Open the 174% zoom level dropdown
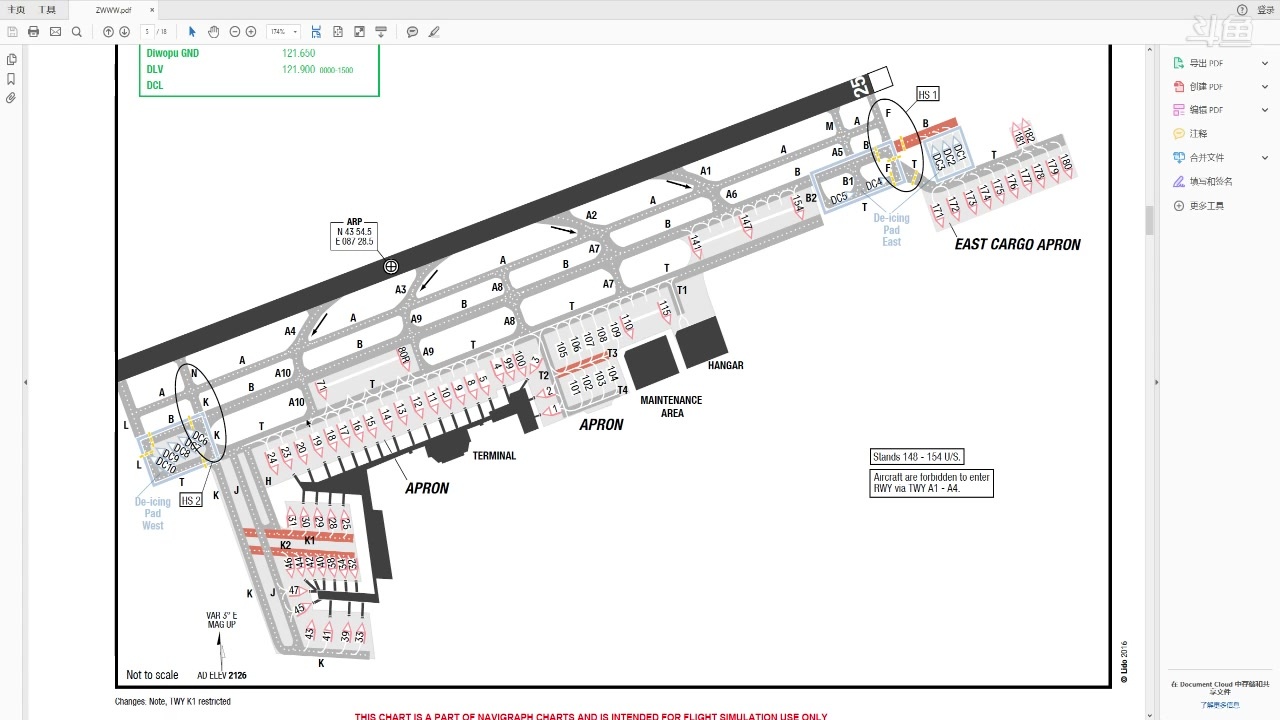The image size is (1280, 720). pos(283,32)
